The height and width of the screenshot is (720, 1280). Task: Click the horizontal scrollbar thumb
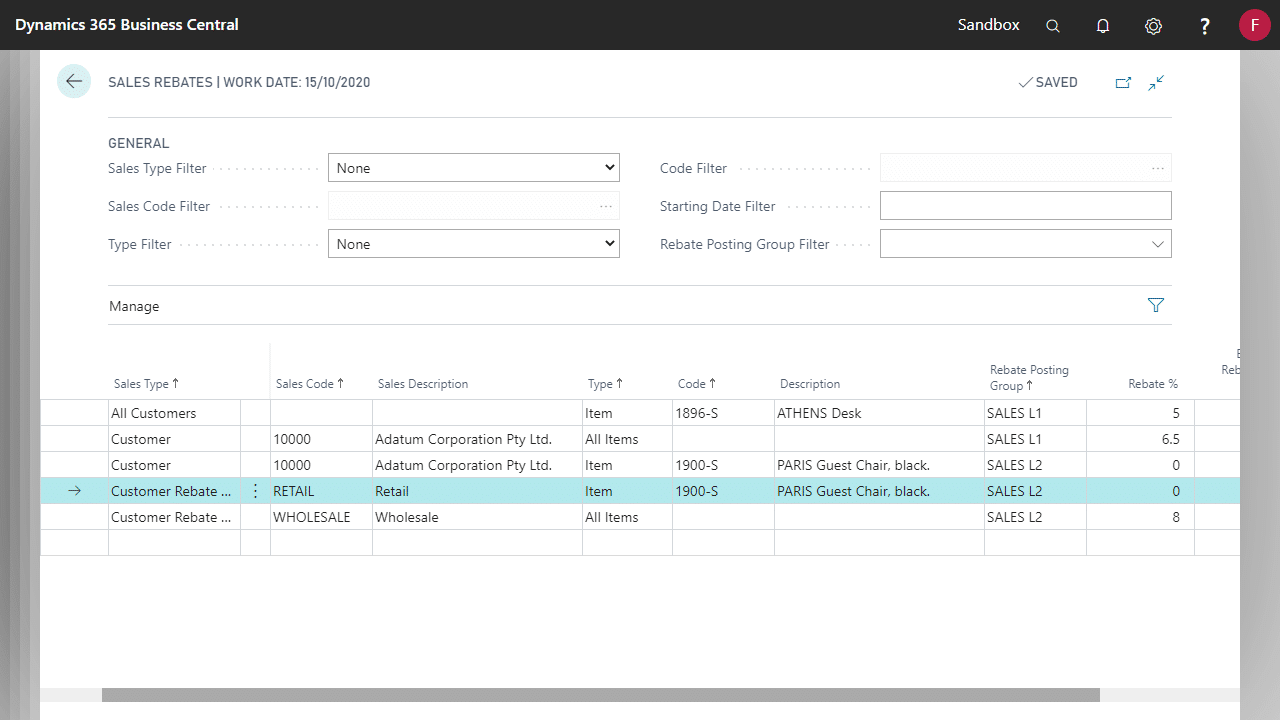point(600,695)
